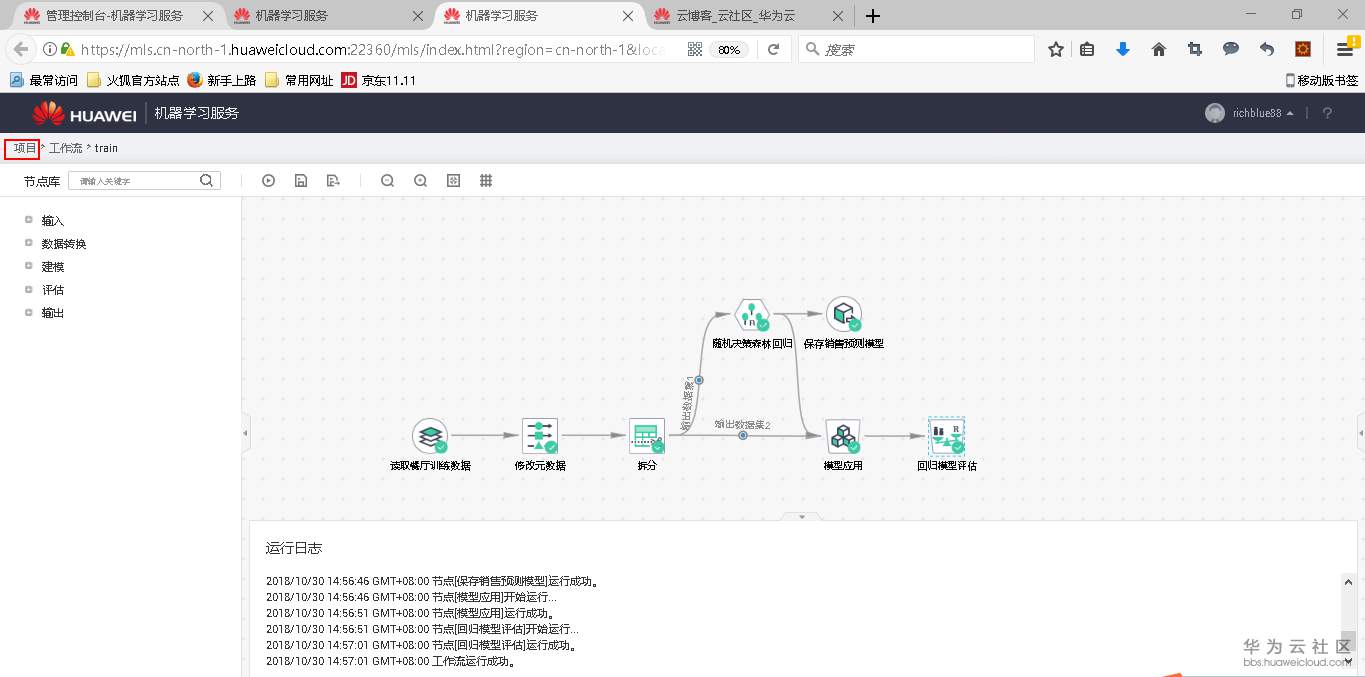Viewport: 1365px width, 677px height.
Task: Click the chat bubble toolbar icon
Action: pyautogui.click(x=1231, y=50)
